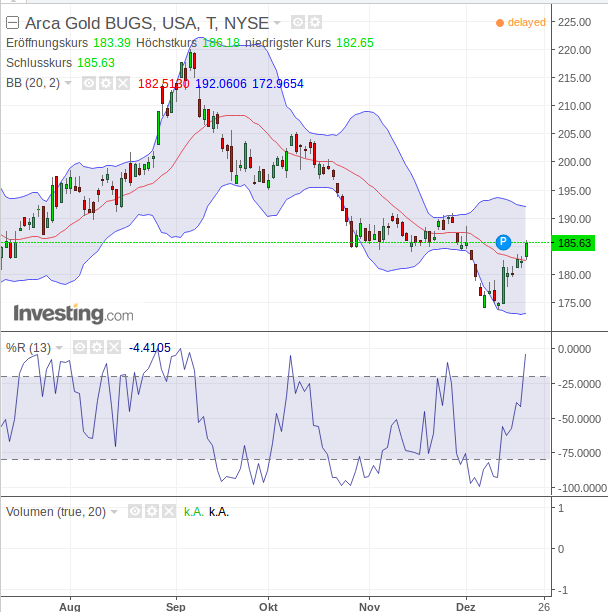Click the %R value -4.4105
The image size is (608, 612).
[150, 347]
